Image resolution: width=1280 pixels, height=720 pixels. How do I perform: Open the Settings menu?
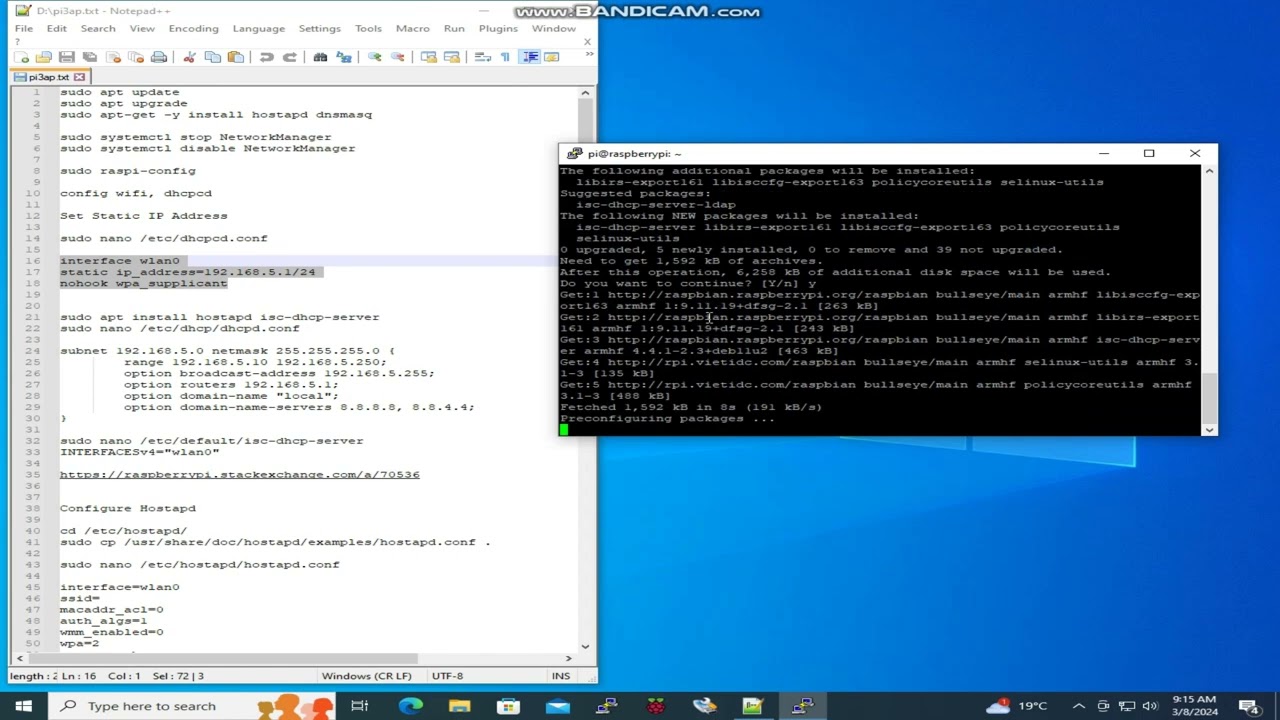click(320, 28)
